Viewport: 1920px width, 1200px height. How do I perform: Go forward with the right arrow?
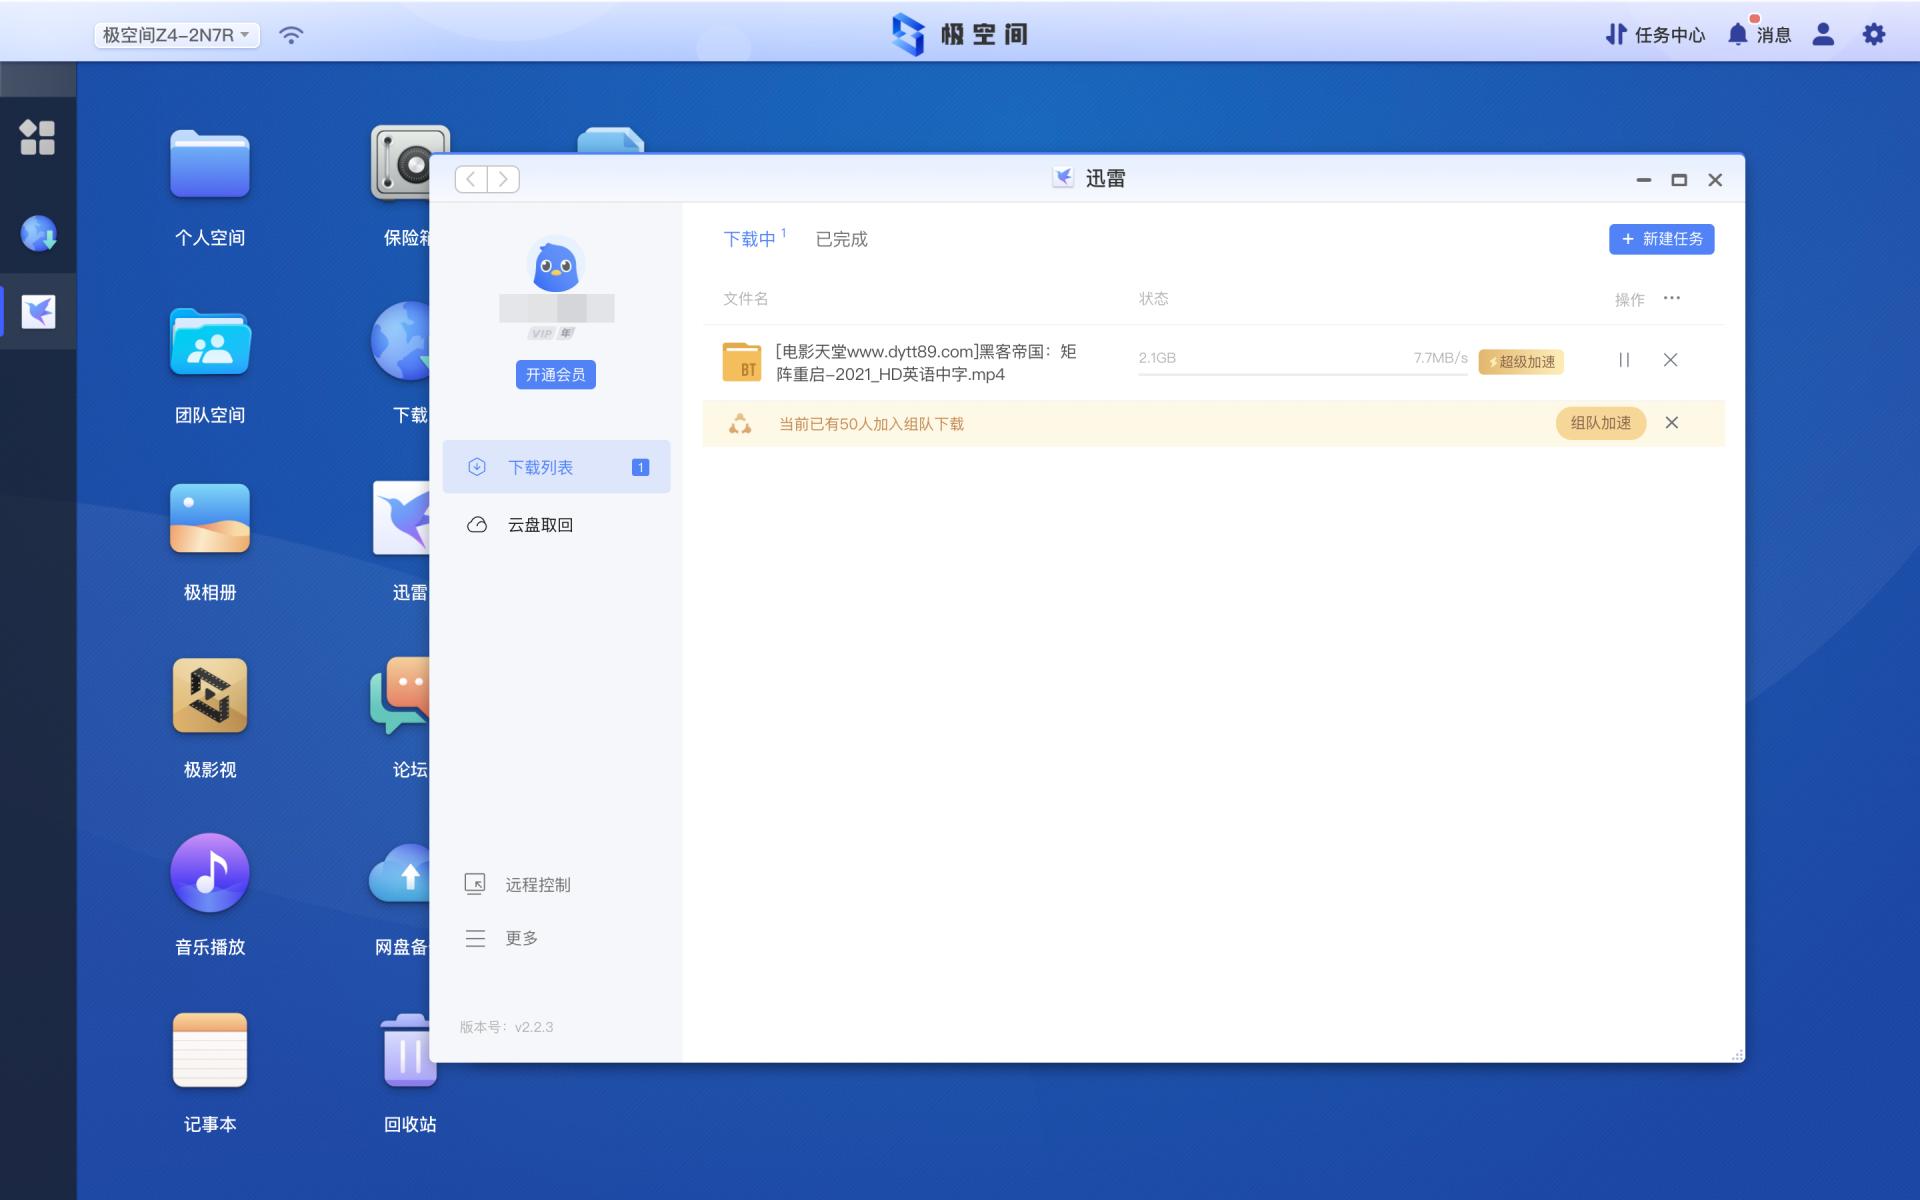[503, 179]
